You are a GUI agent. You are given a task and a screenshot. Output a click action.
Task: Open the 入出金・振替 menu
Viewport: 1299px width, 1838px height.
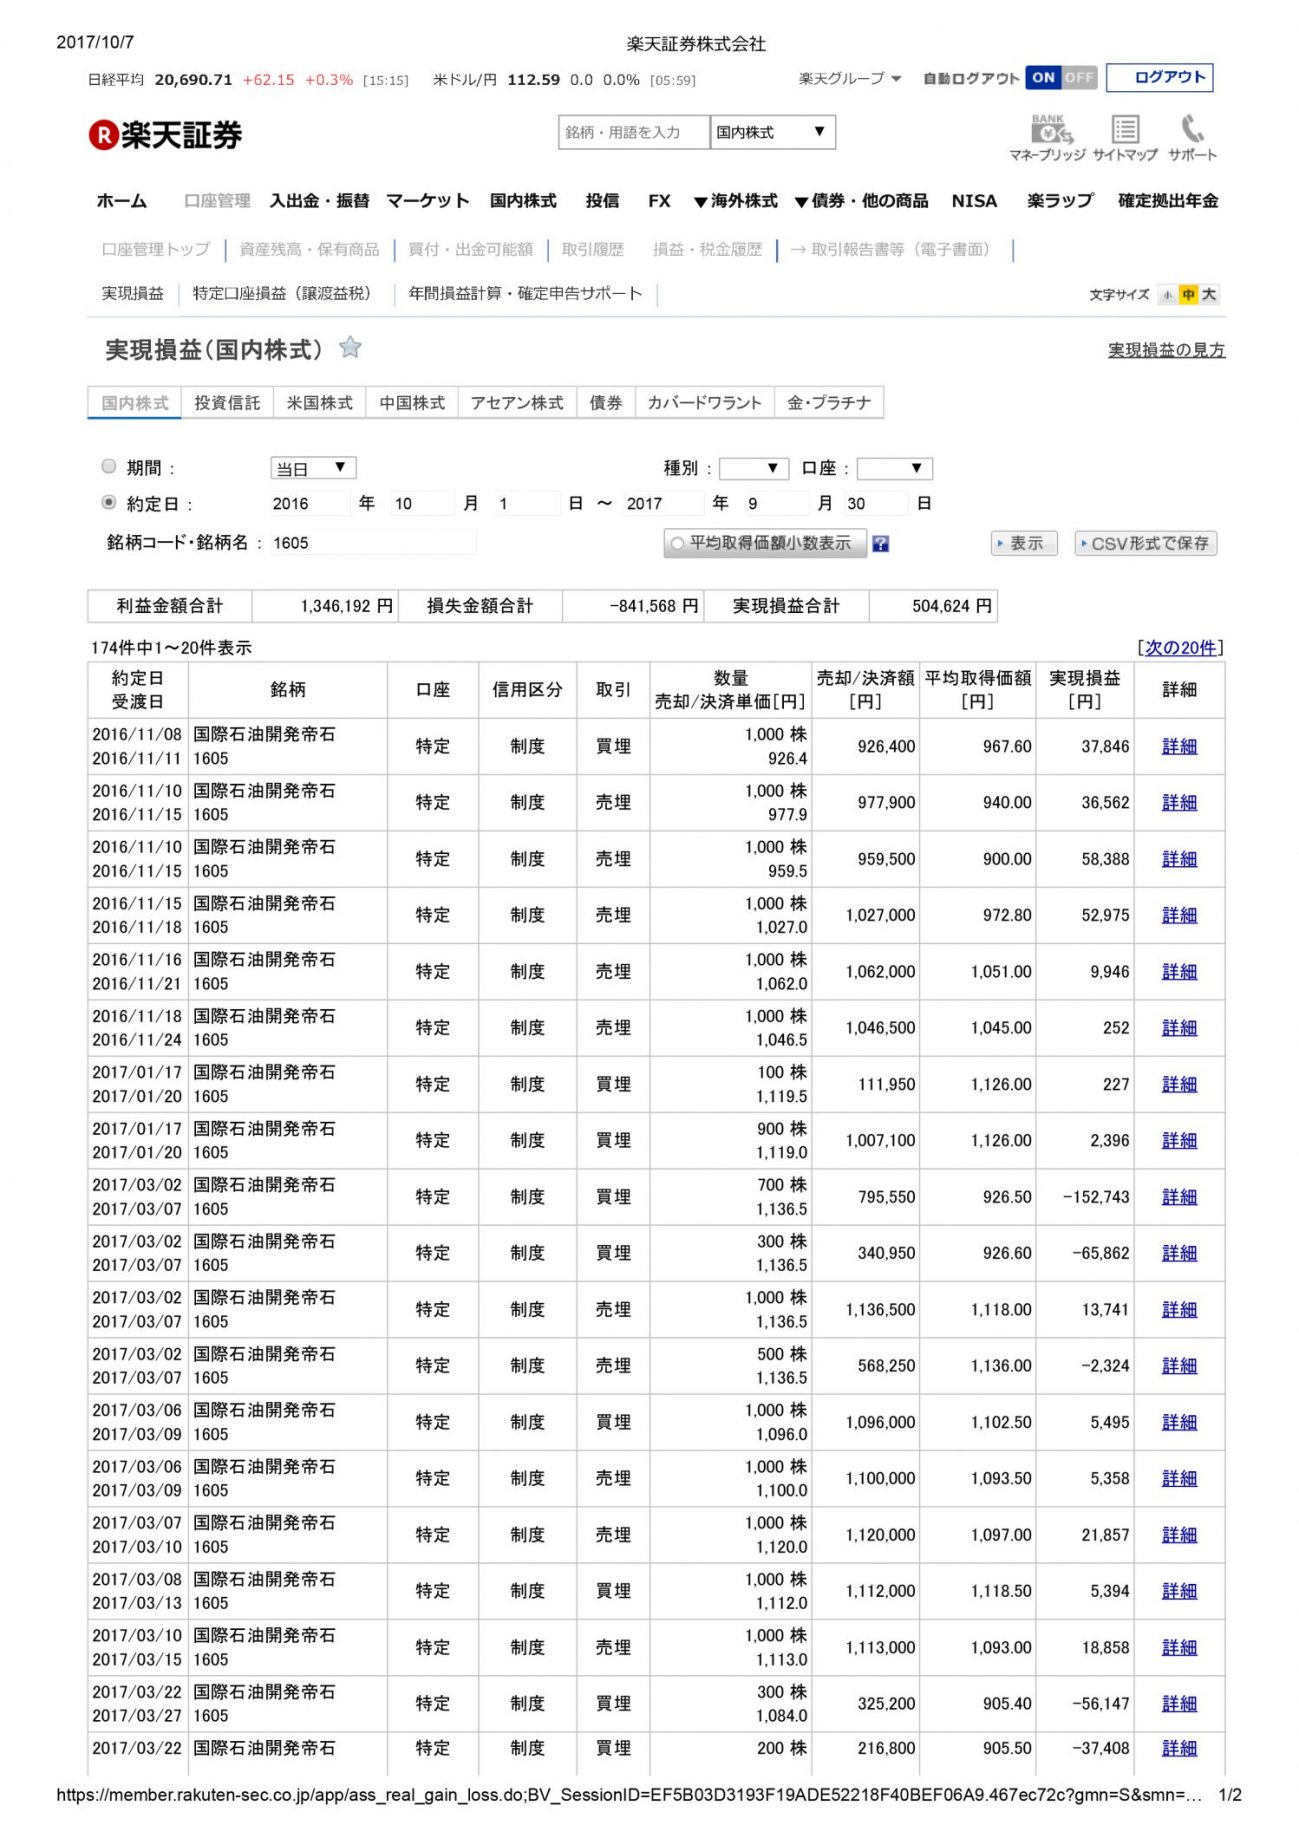tap(319, 201)
